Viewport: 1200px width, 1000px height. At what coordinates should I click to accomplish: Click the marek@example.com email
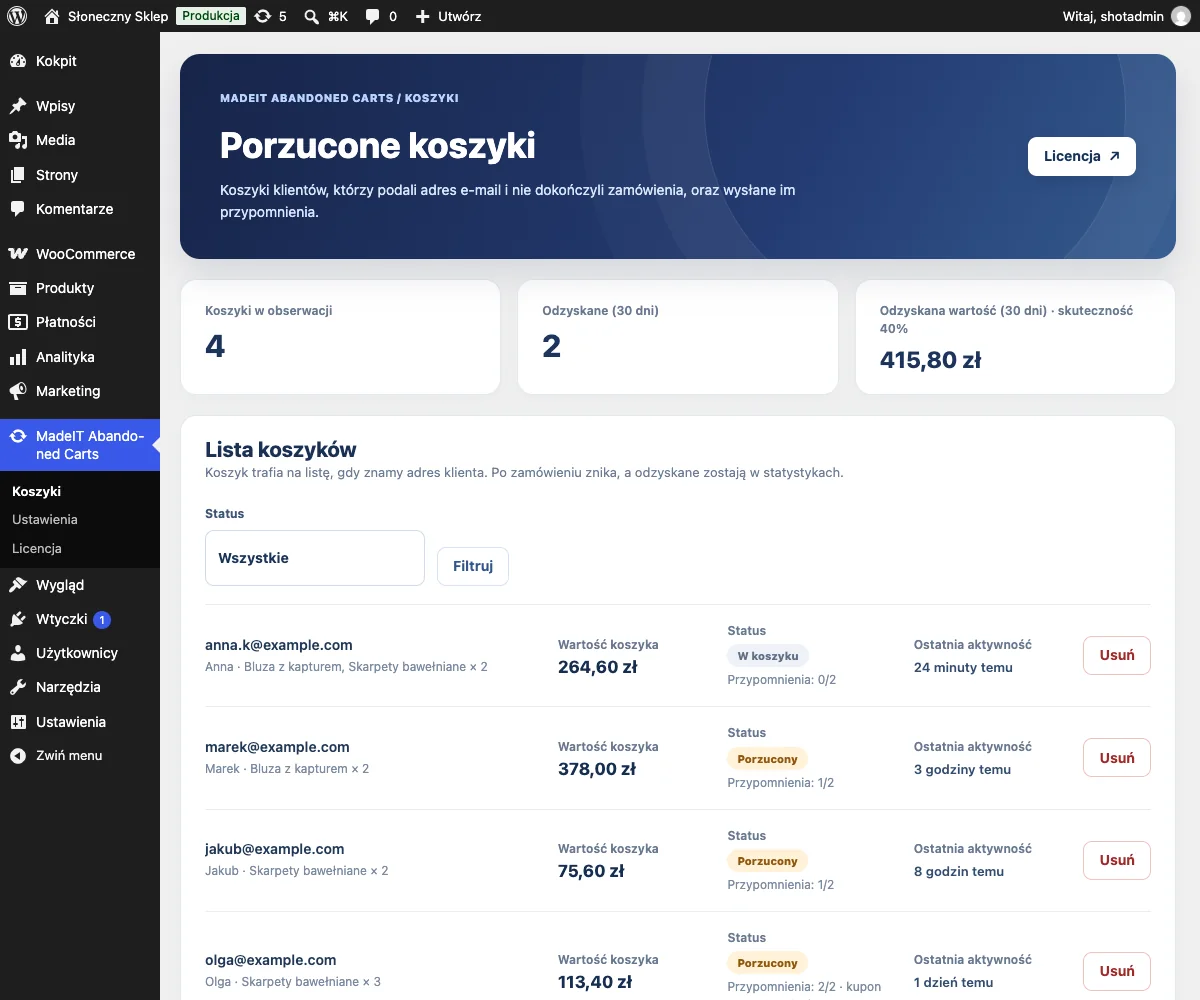click(277, 747)
